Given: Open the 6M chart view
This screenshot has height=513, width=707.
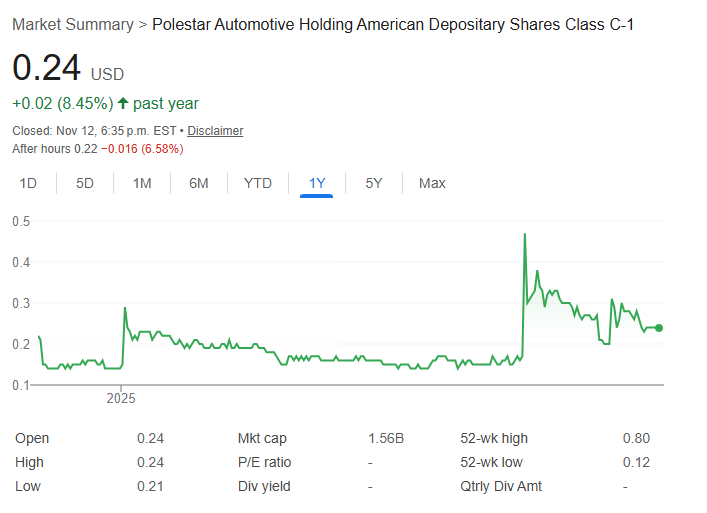Looking at the screenshot, I should (199, 183).
